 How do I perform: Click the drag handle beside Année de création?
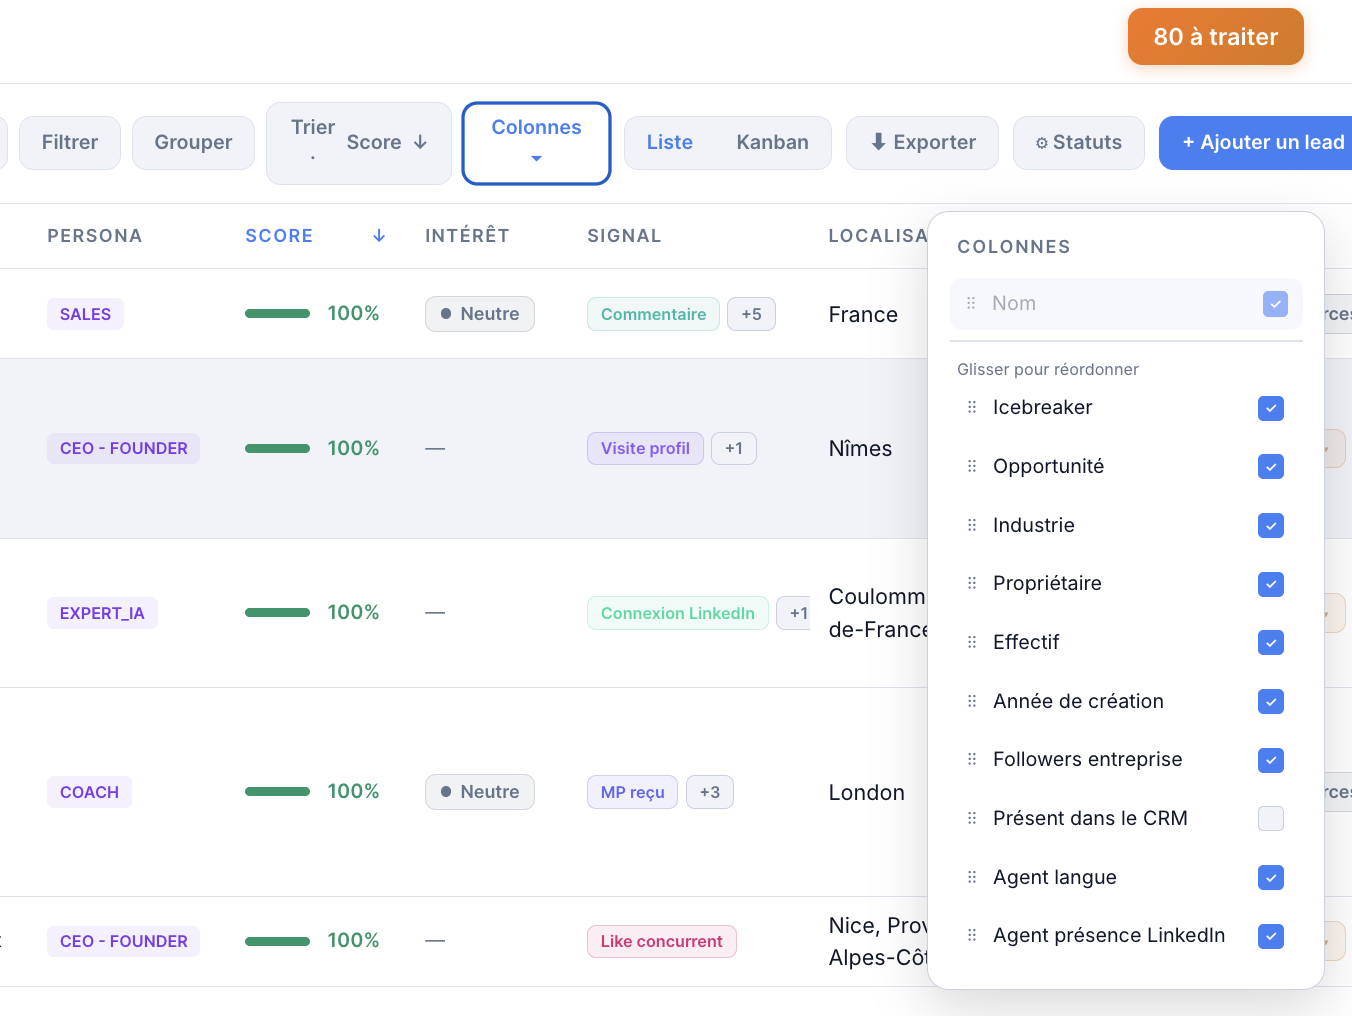tap(972, 701)
